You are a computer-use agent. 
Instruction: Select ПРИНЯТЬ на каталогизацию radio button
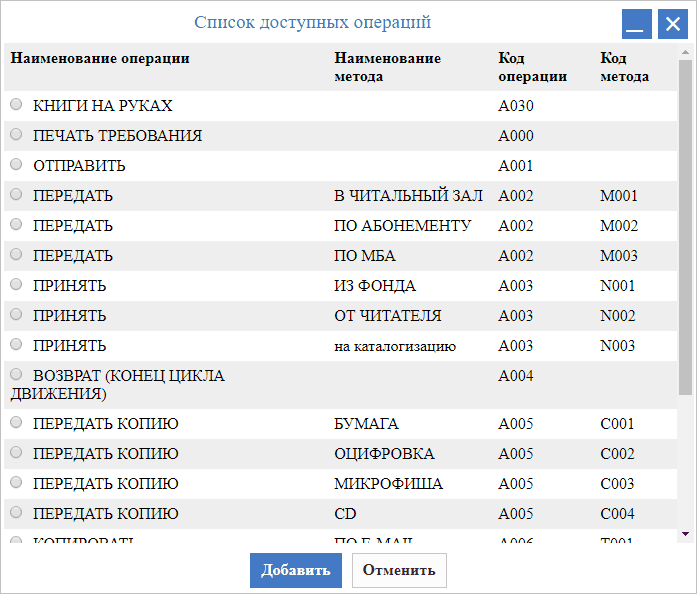(x=16, y=345)
